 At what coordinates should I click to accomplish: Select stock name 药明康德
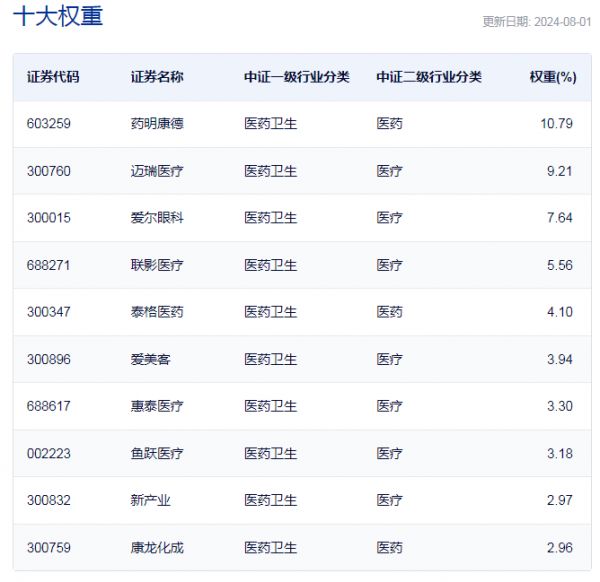(157, 124)
